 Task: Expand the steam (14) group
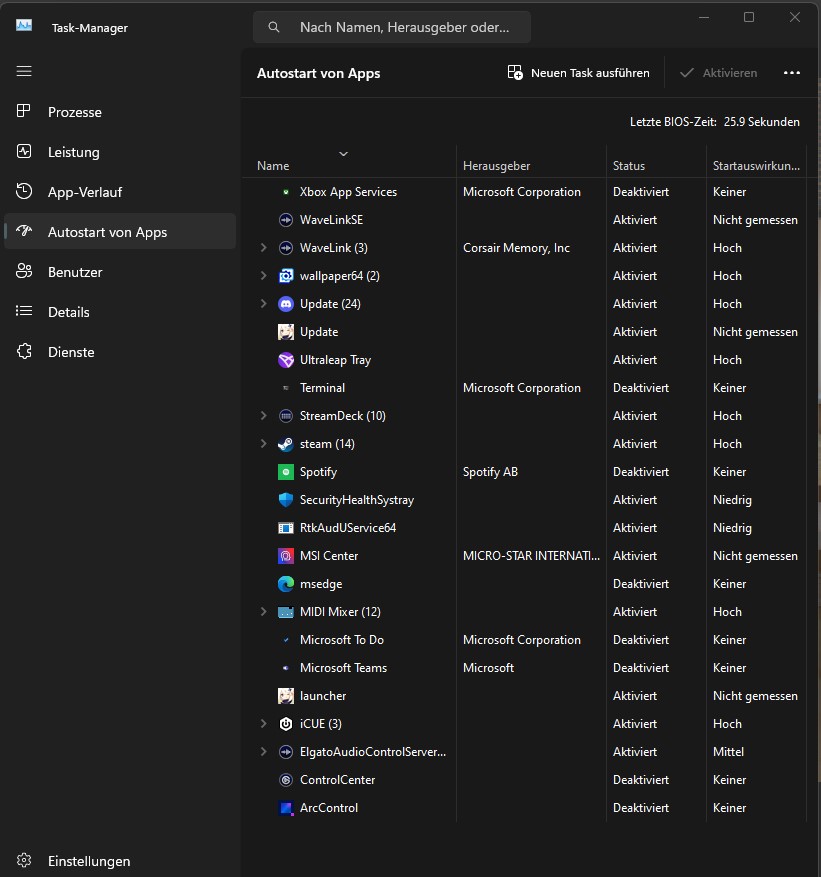263,444
